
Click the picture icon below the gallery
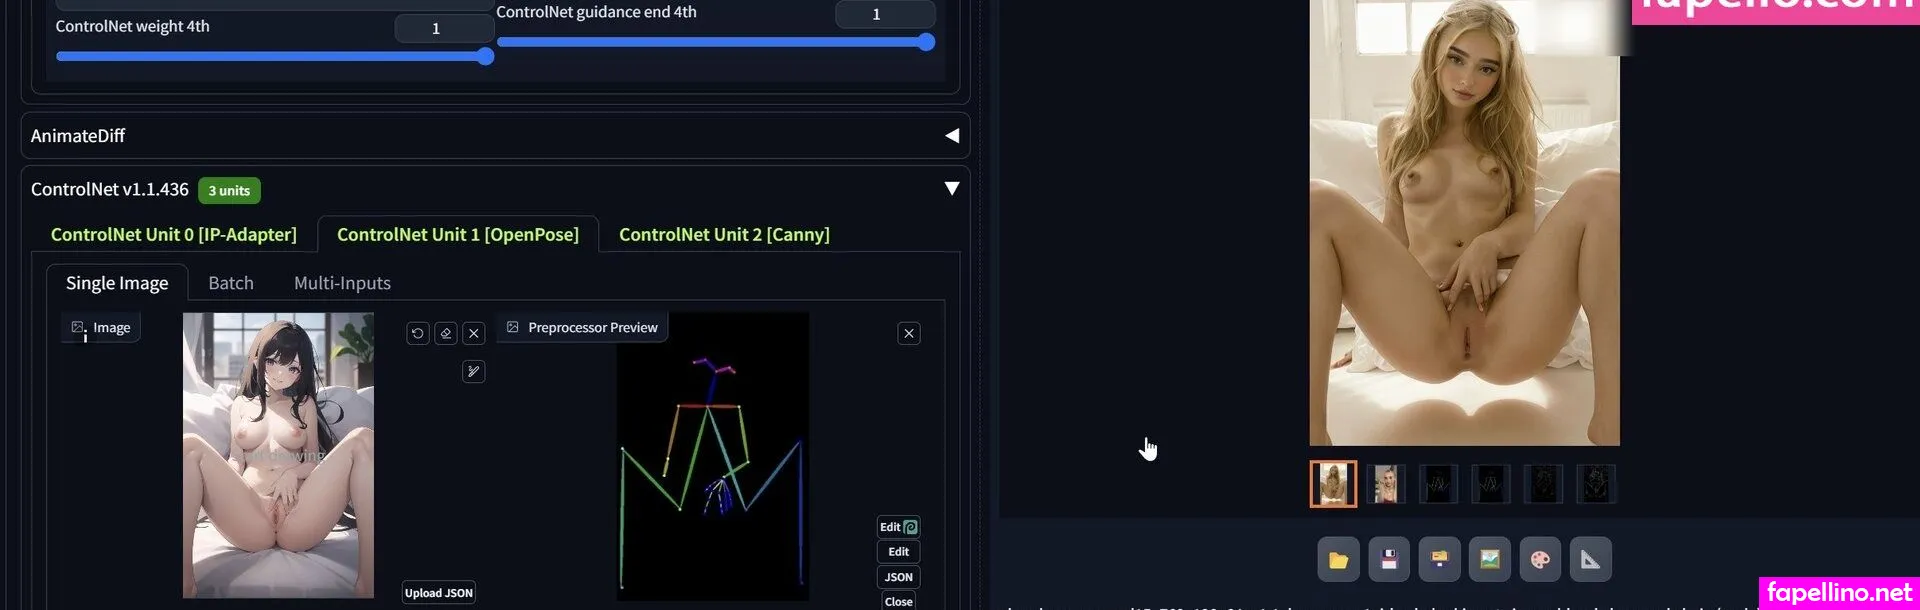coord(1489,560)
